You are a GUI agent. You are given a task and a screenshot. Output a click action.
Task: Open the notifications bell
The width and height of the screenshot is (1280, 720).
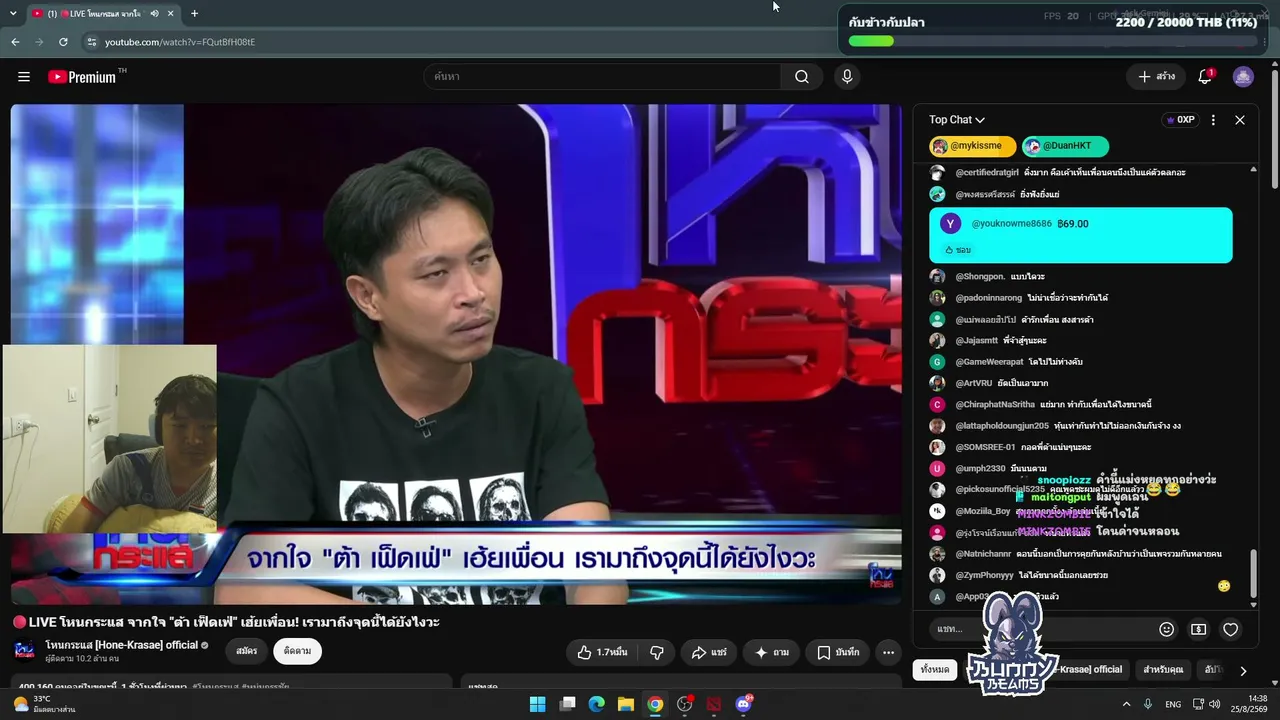1205,77
